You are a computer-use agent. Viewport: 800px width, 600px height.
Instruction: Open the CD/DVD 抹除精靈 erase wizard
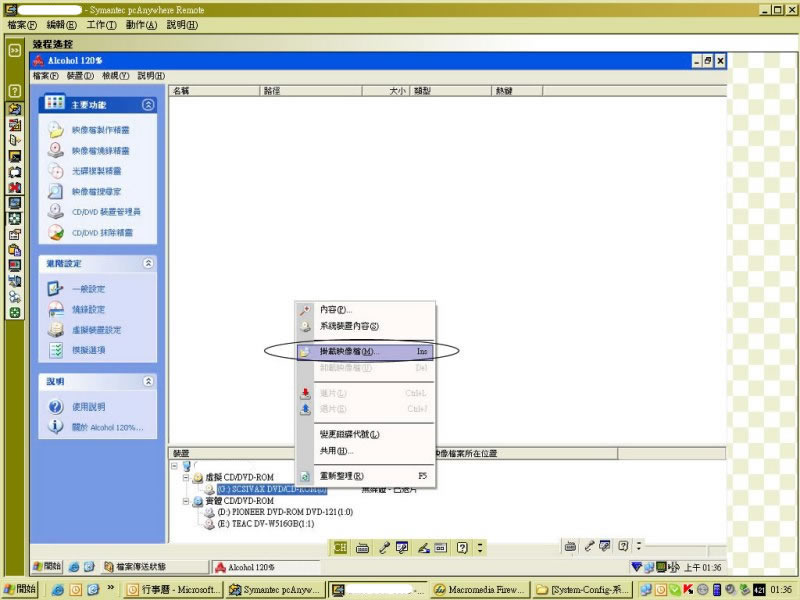click(101, 233)
